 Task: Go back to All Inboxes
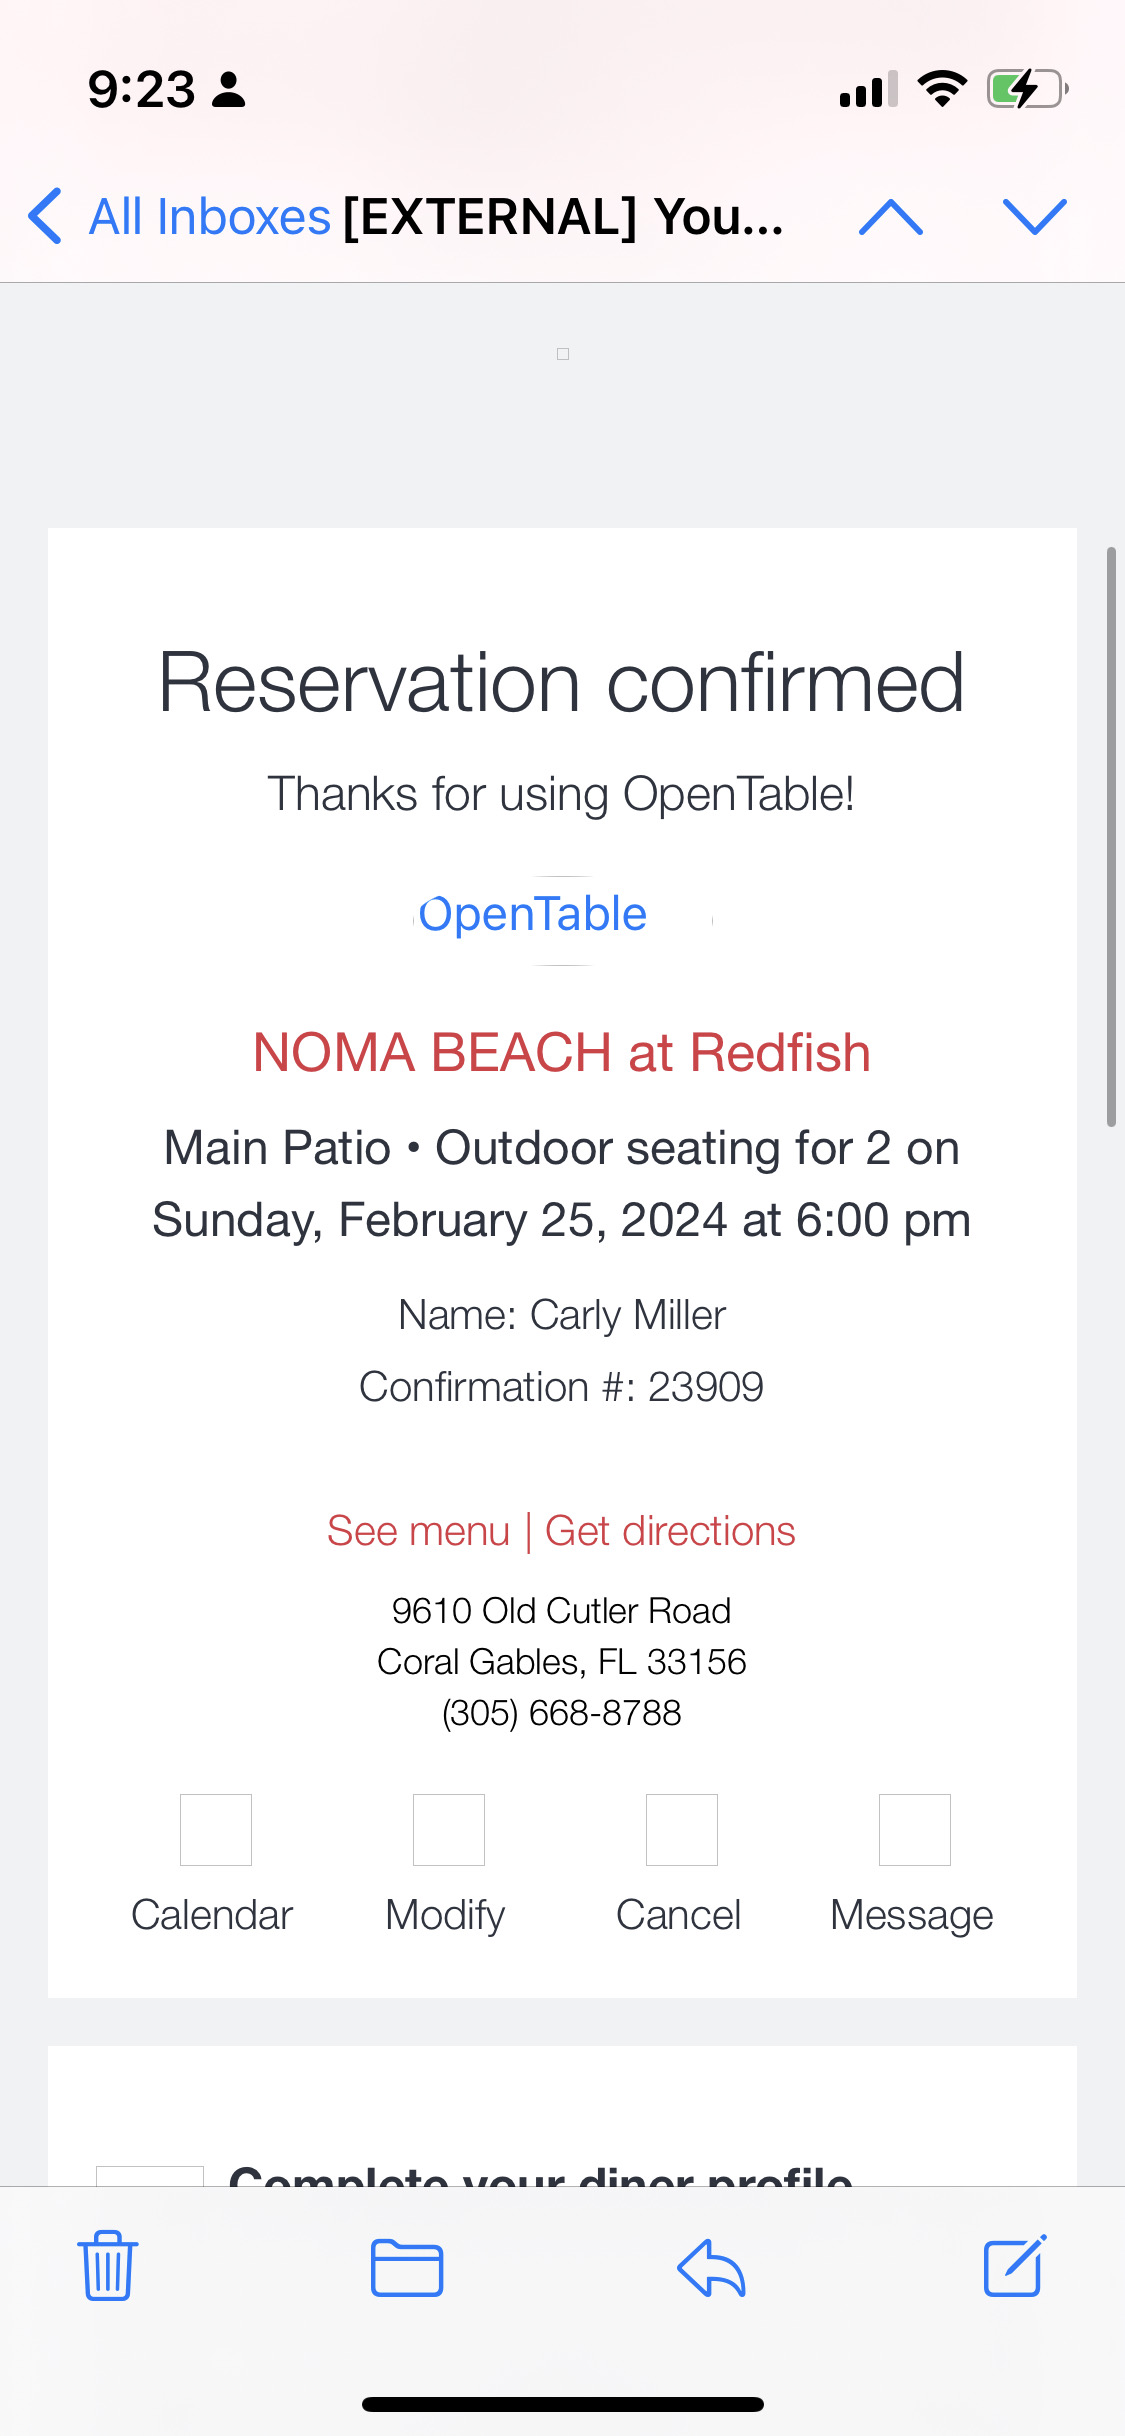click(180, 217)
